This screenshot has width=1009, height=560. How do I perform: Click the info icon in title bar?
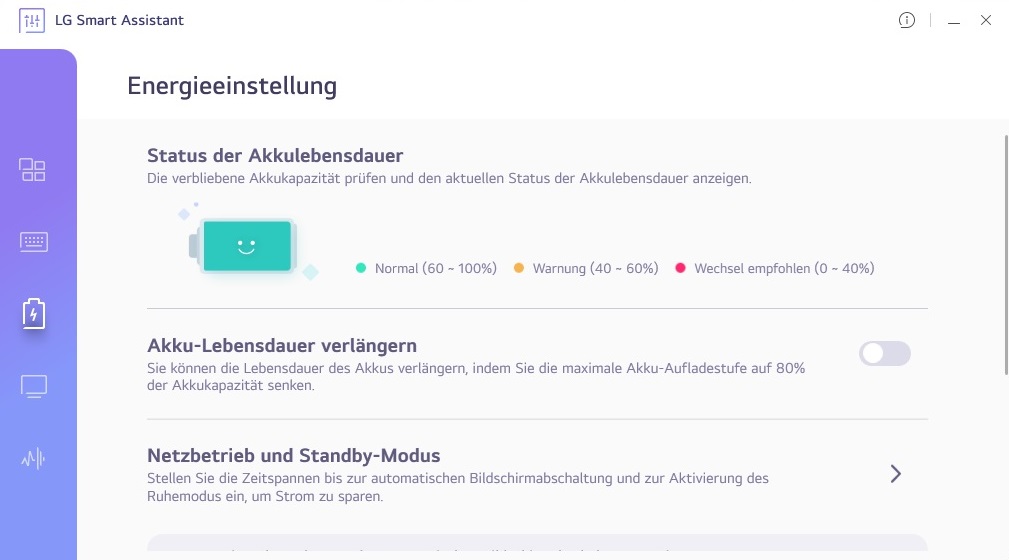(x=907, y=20)
